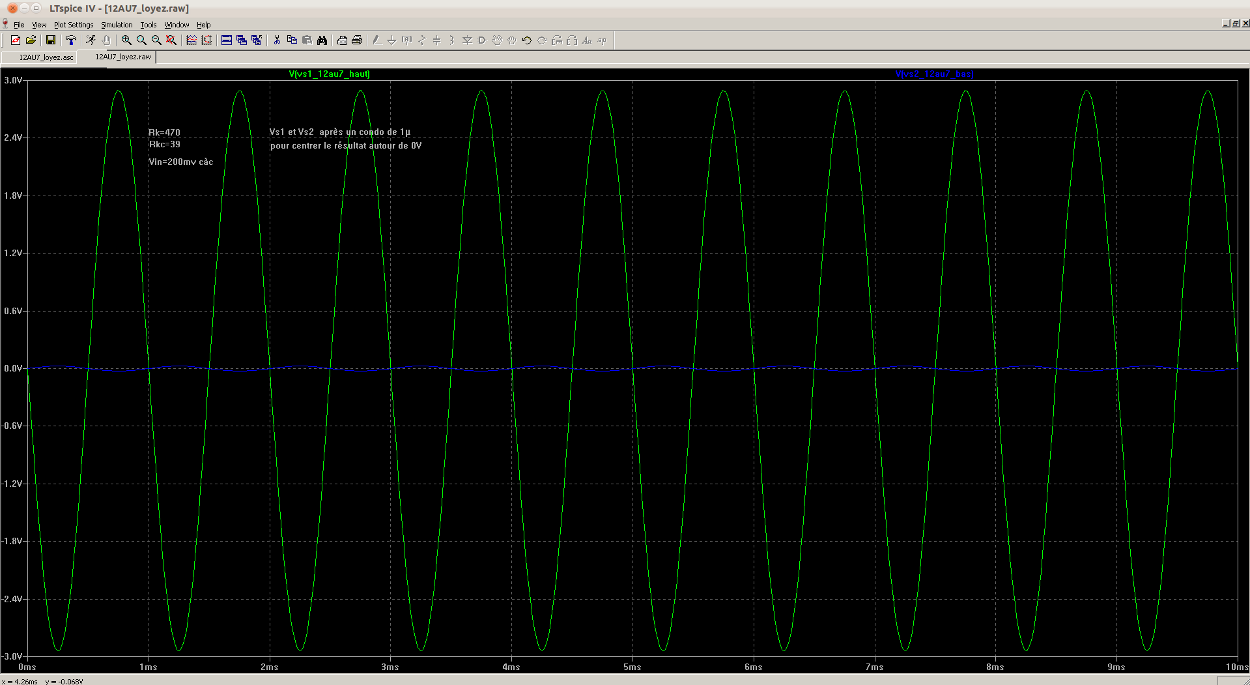The image size is (1250, 685).
Task: Tile the windows with the split-pane icon
Action: (x=226, y=40)
